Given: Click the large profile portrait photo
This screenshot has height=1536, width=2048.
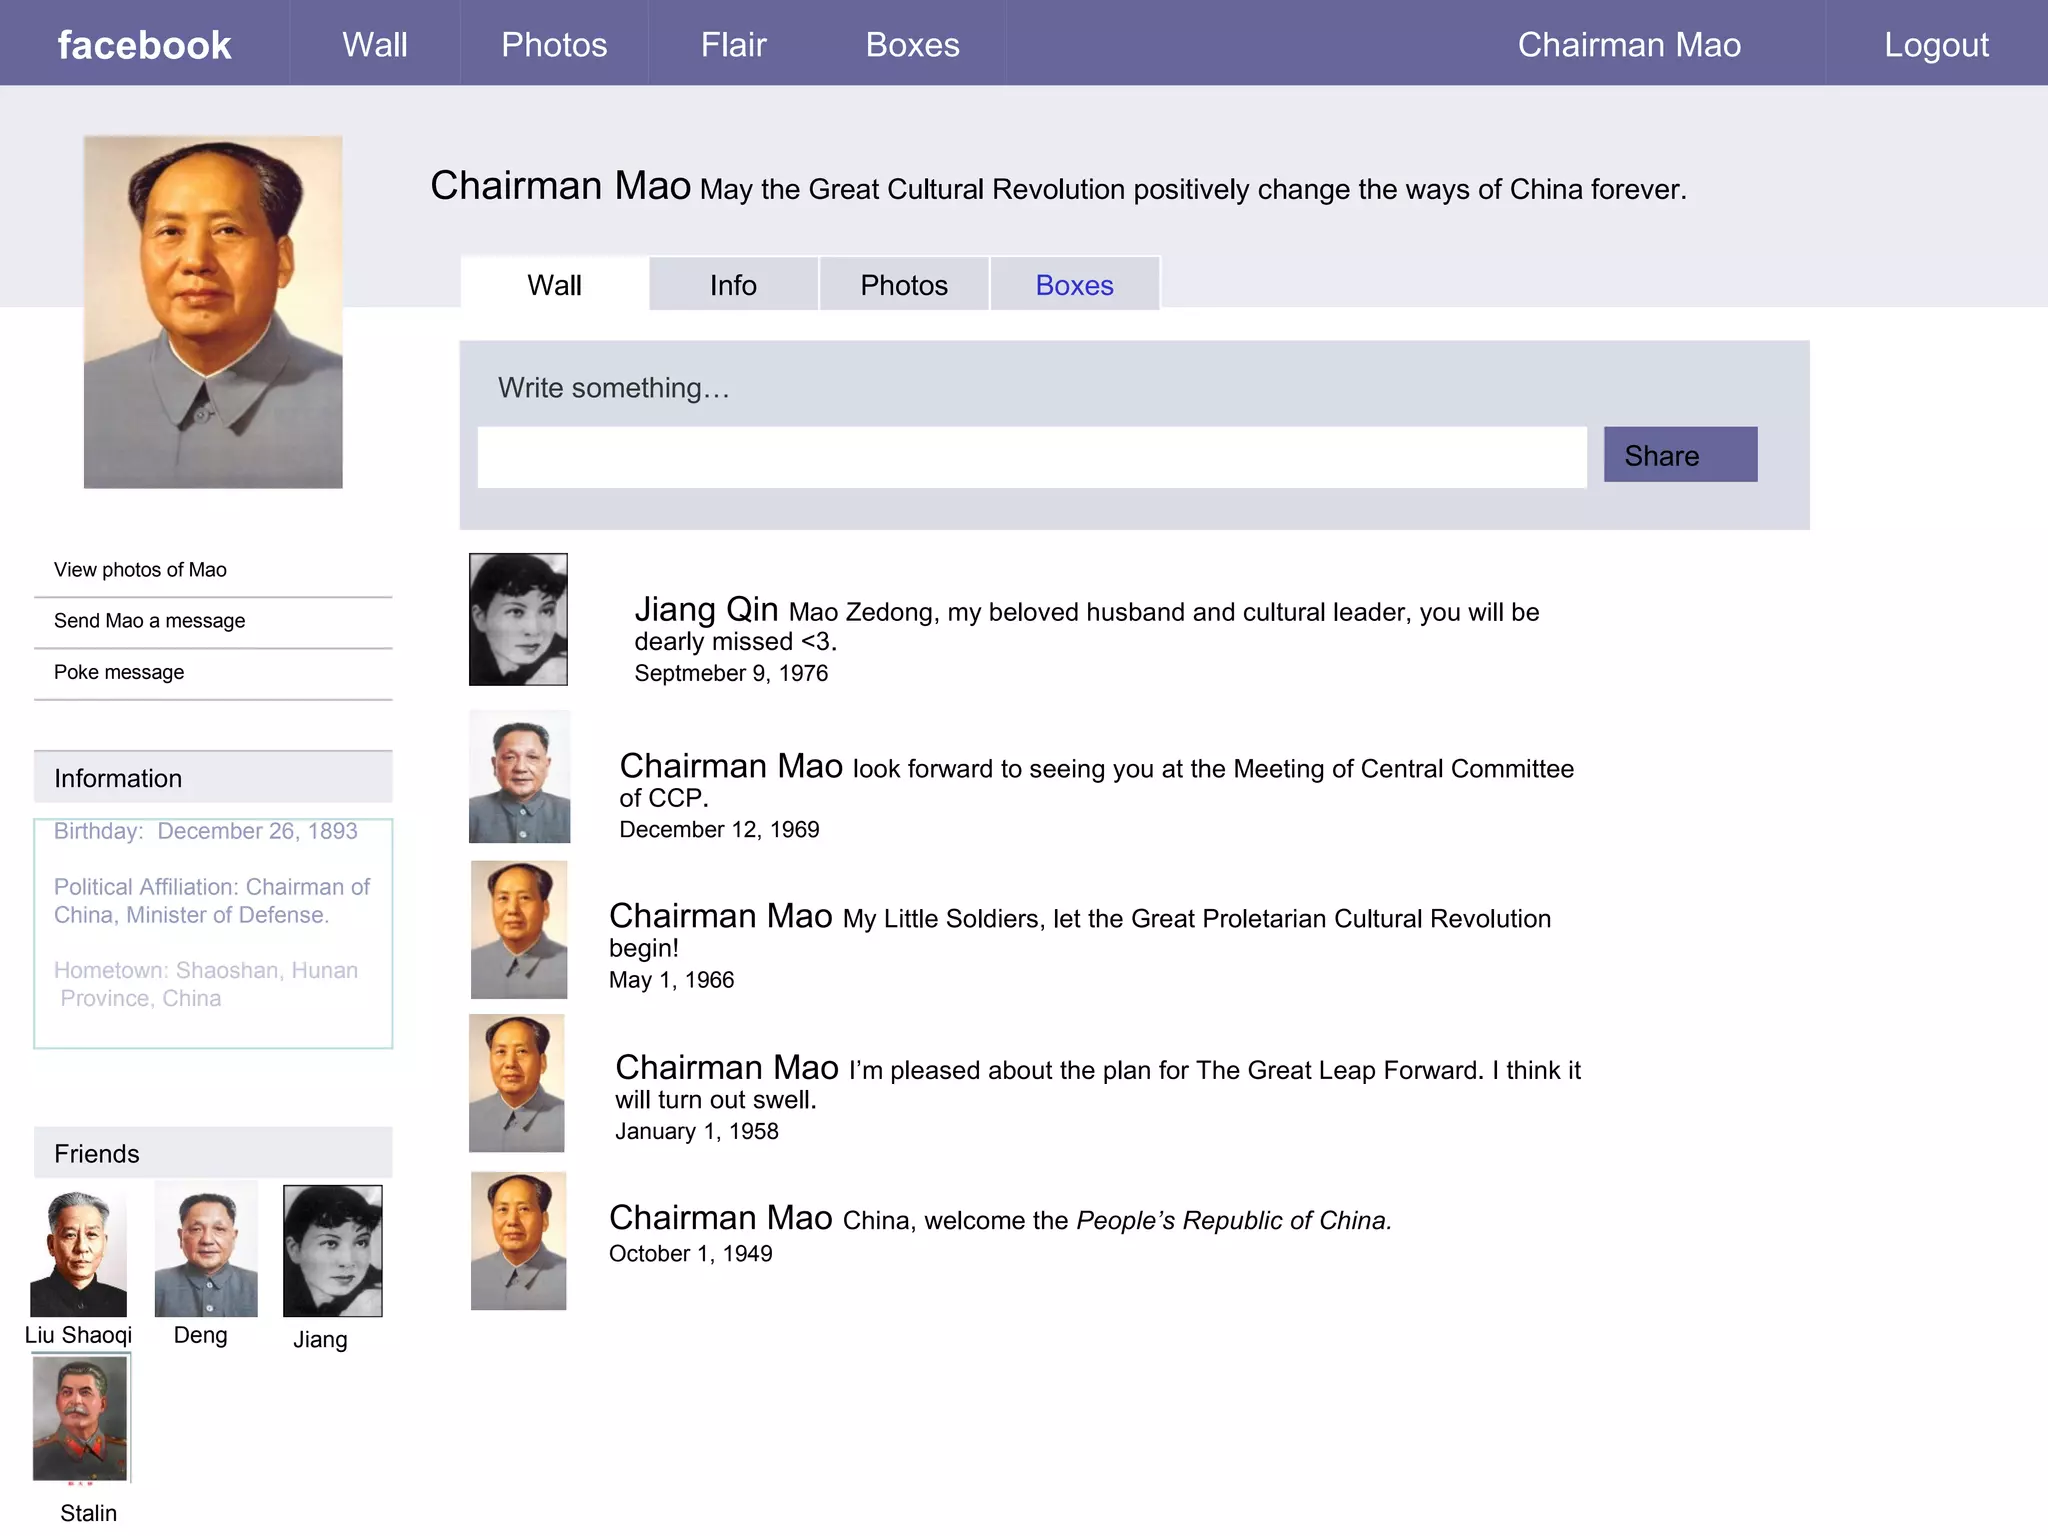Looking at the screenshot, I should coord(213,312).
